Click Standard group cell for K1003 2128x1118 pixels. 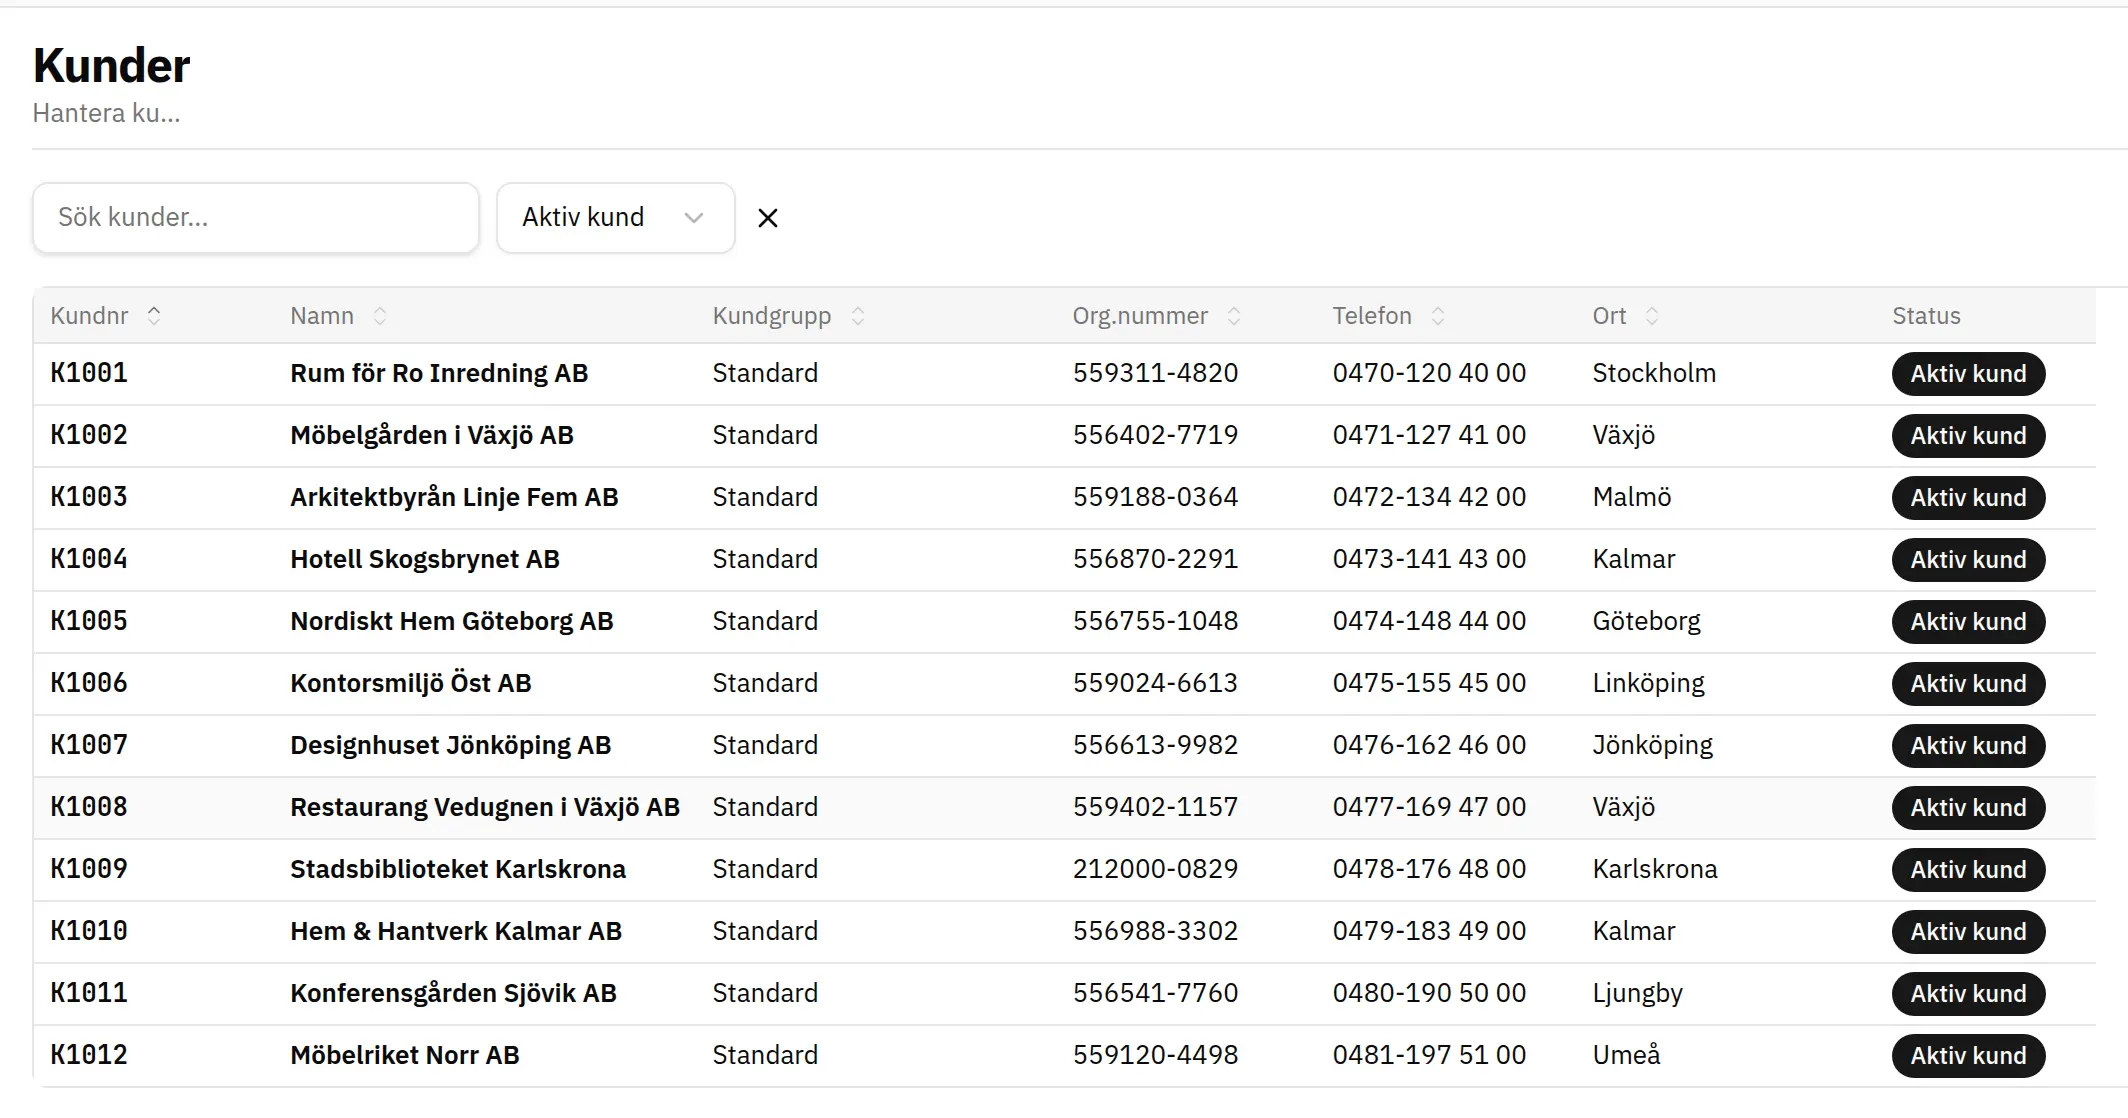tap(765, 498)
